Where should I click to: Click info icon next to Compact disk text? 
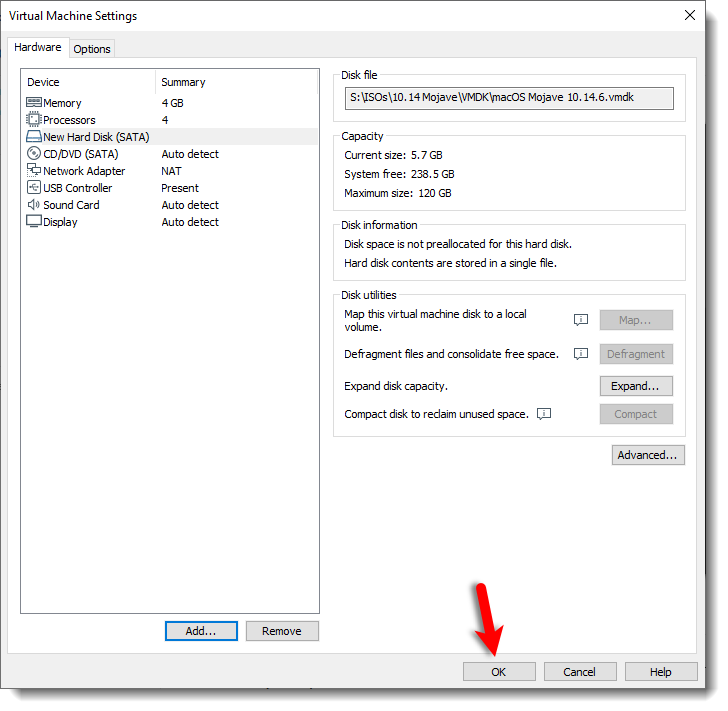(544, 414)
